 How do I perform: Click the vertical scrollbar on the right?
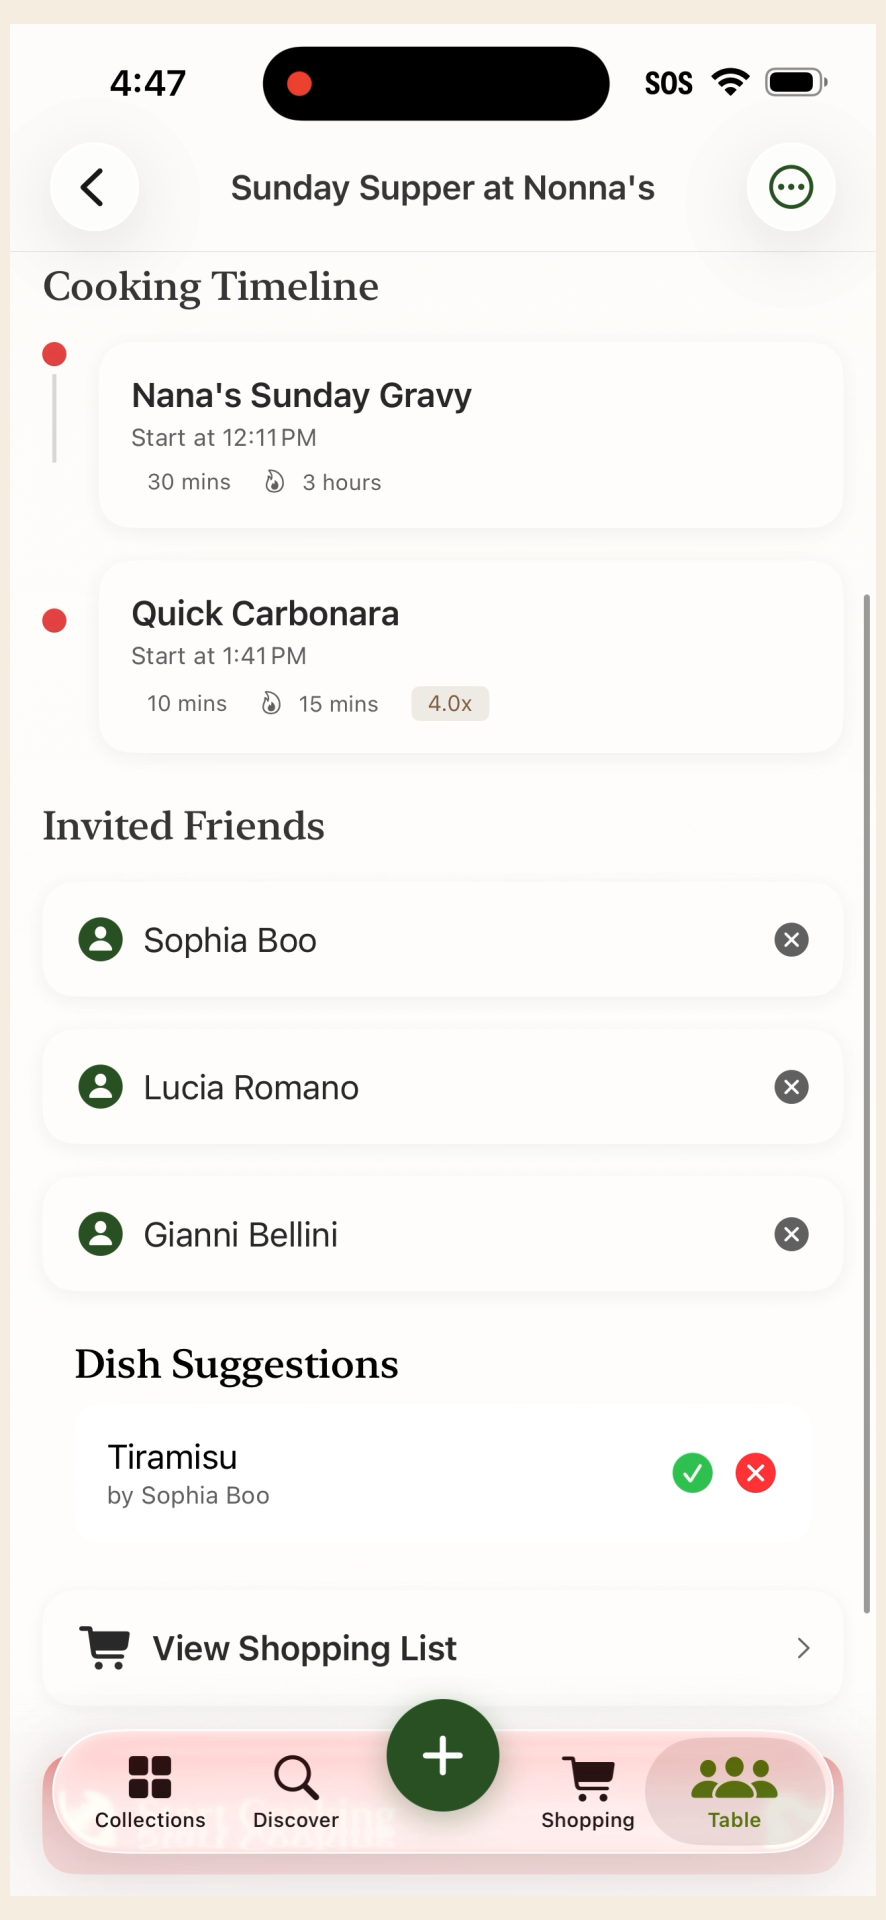(867, 1100)
